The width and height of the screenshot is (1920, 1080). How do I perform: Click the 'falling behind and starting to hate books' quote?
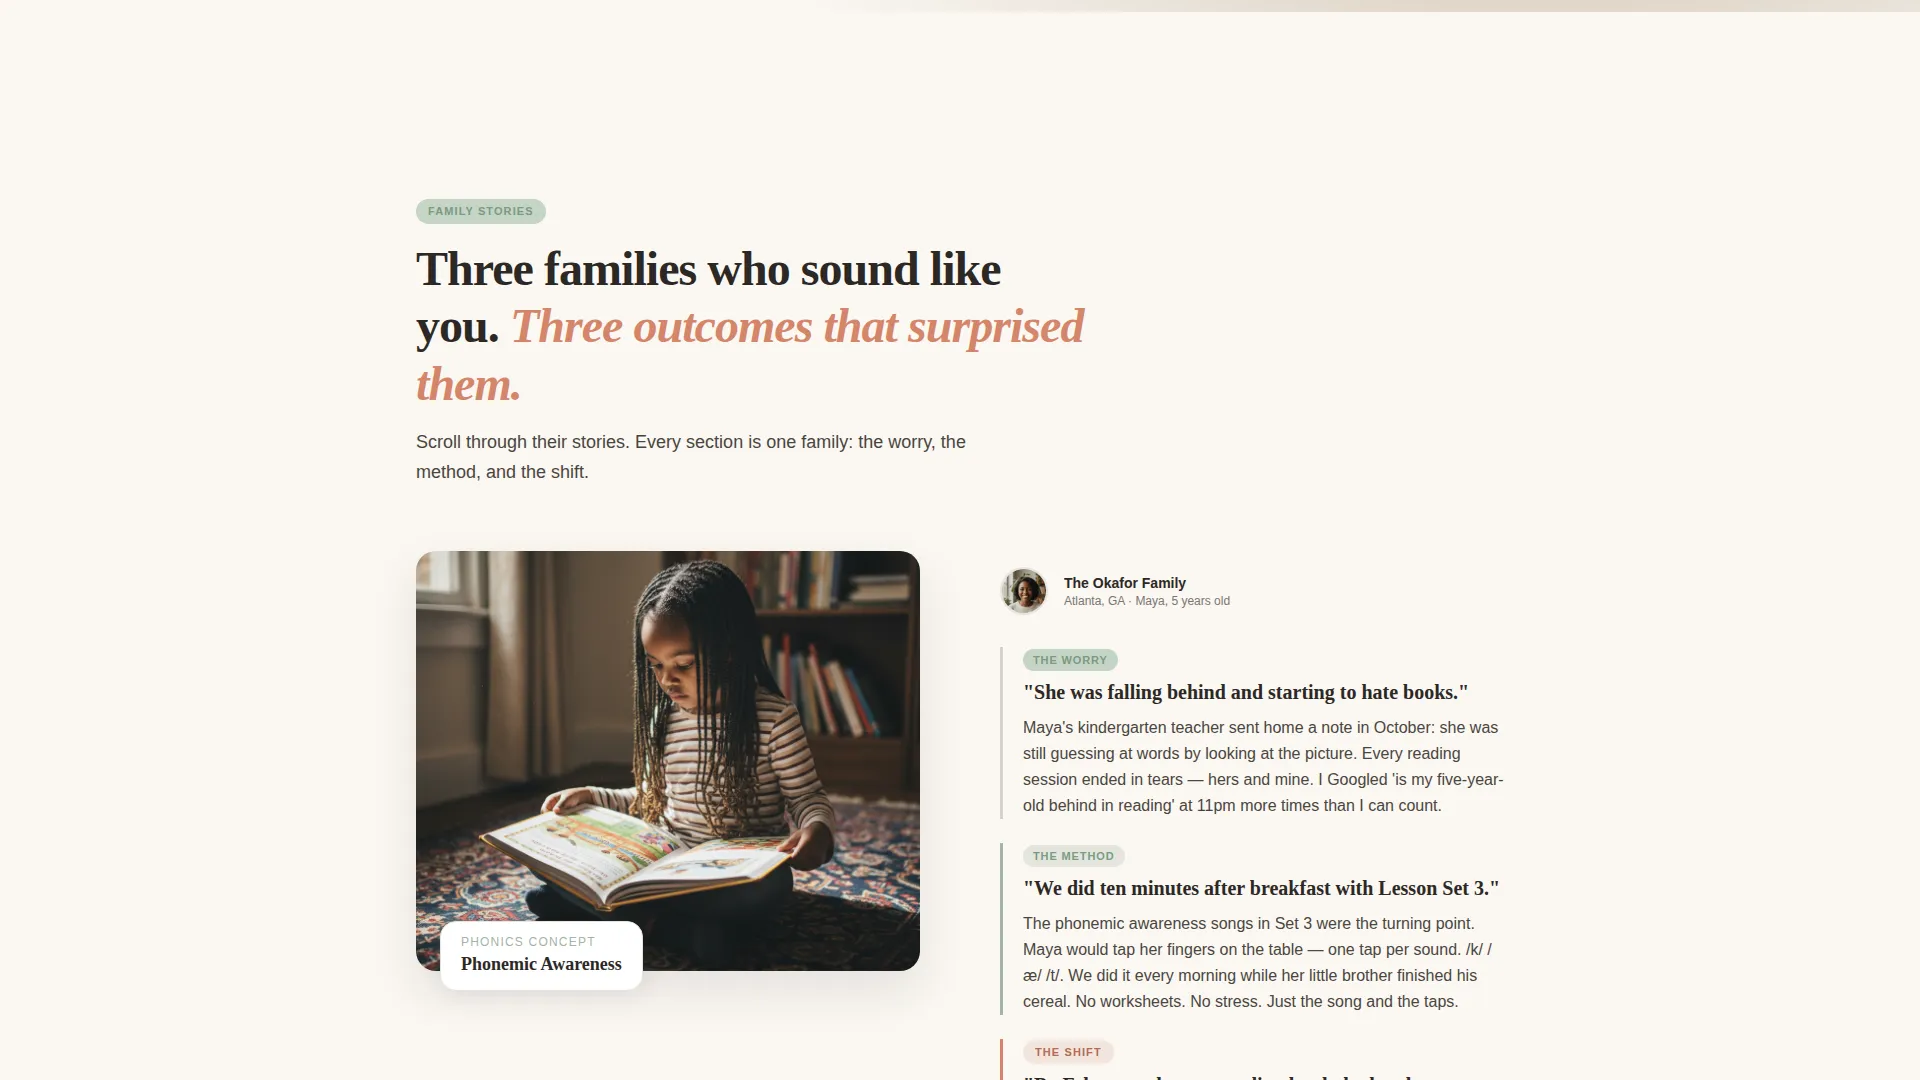(x=1246, y=692)
